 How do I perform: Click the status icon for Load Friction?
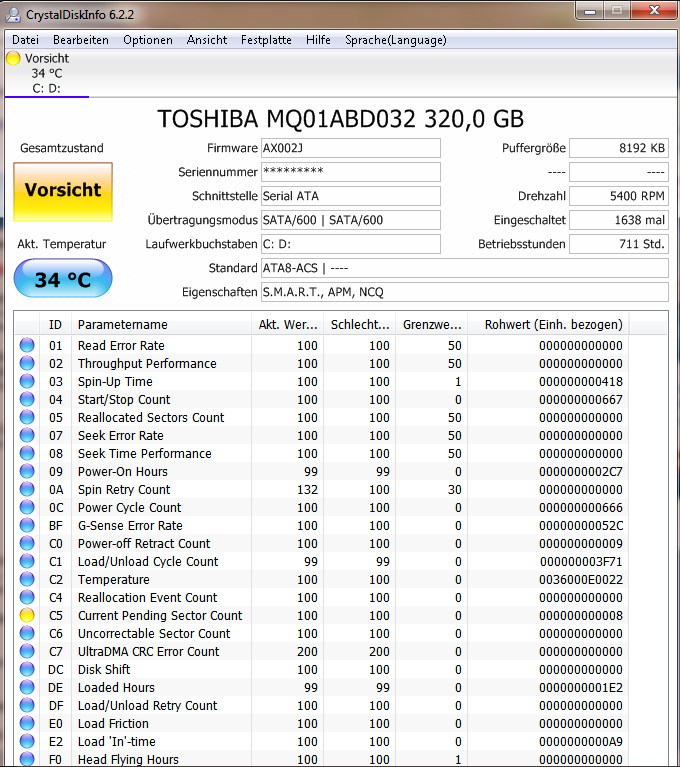point(27,723)
